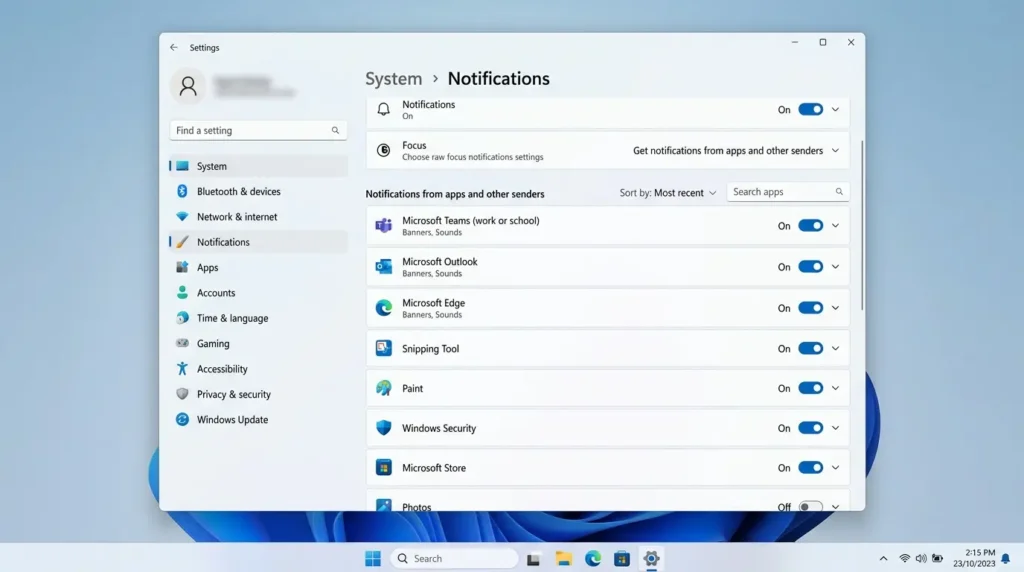Click the Settings window vertical scrollbar
Viewport: 1024px width, 572px height.
(x=862, y=225)
